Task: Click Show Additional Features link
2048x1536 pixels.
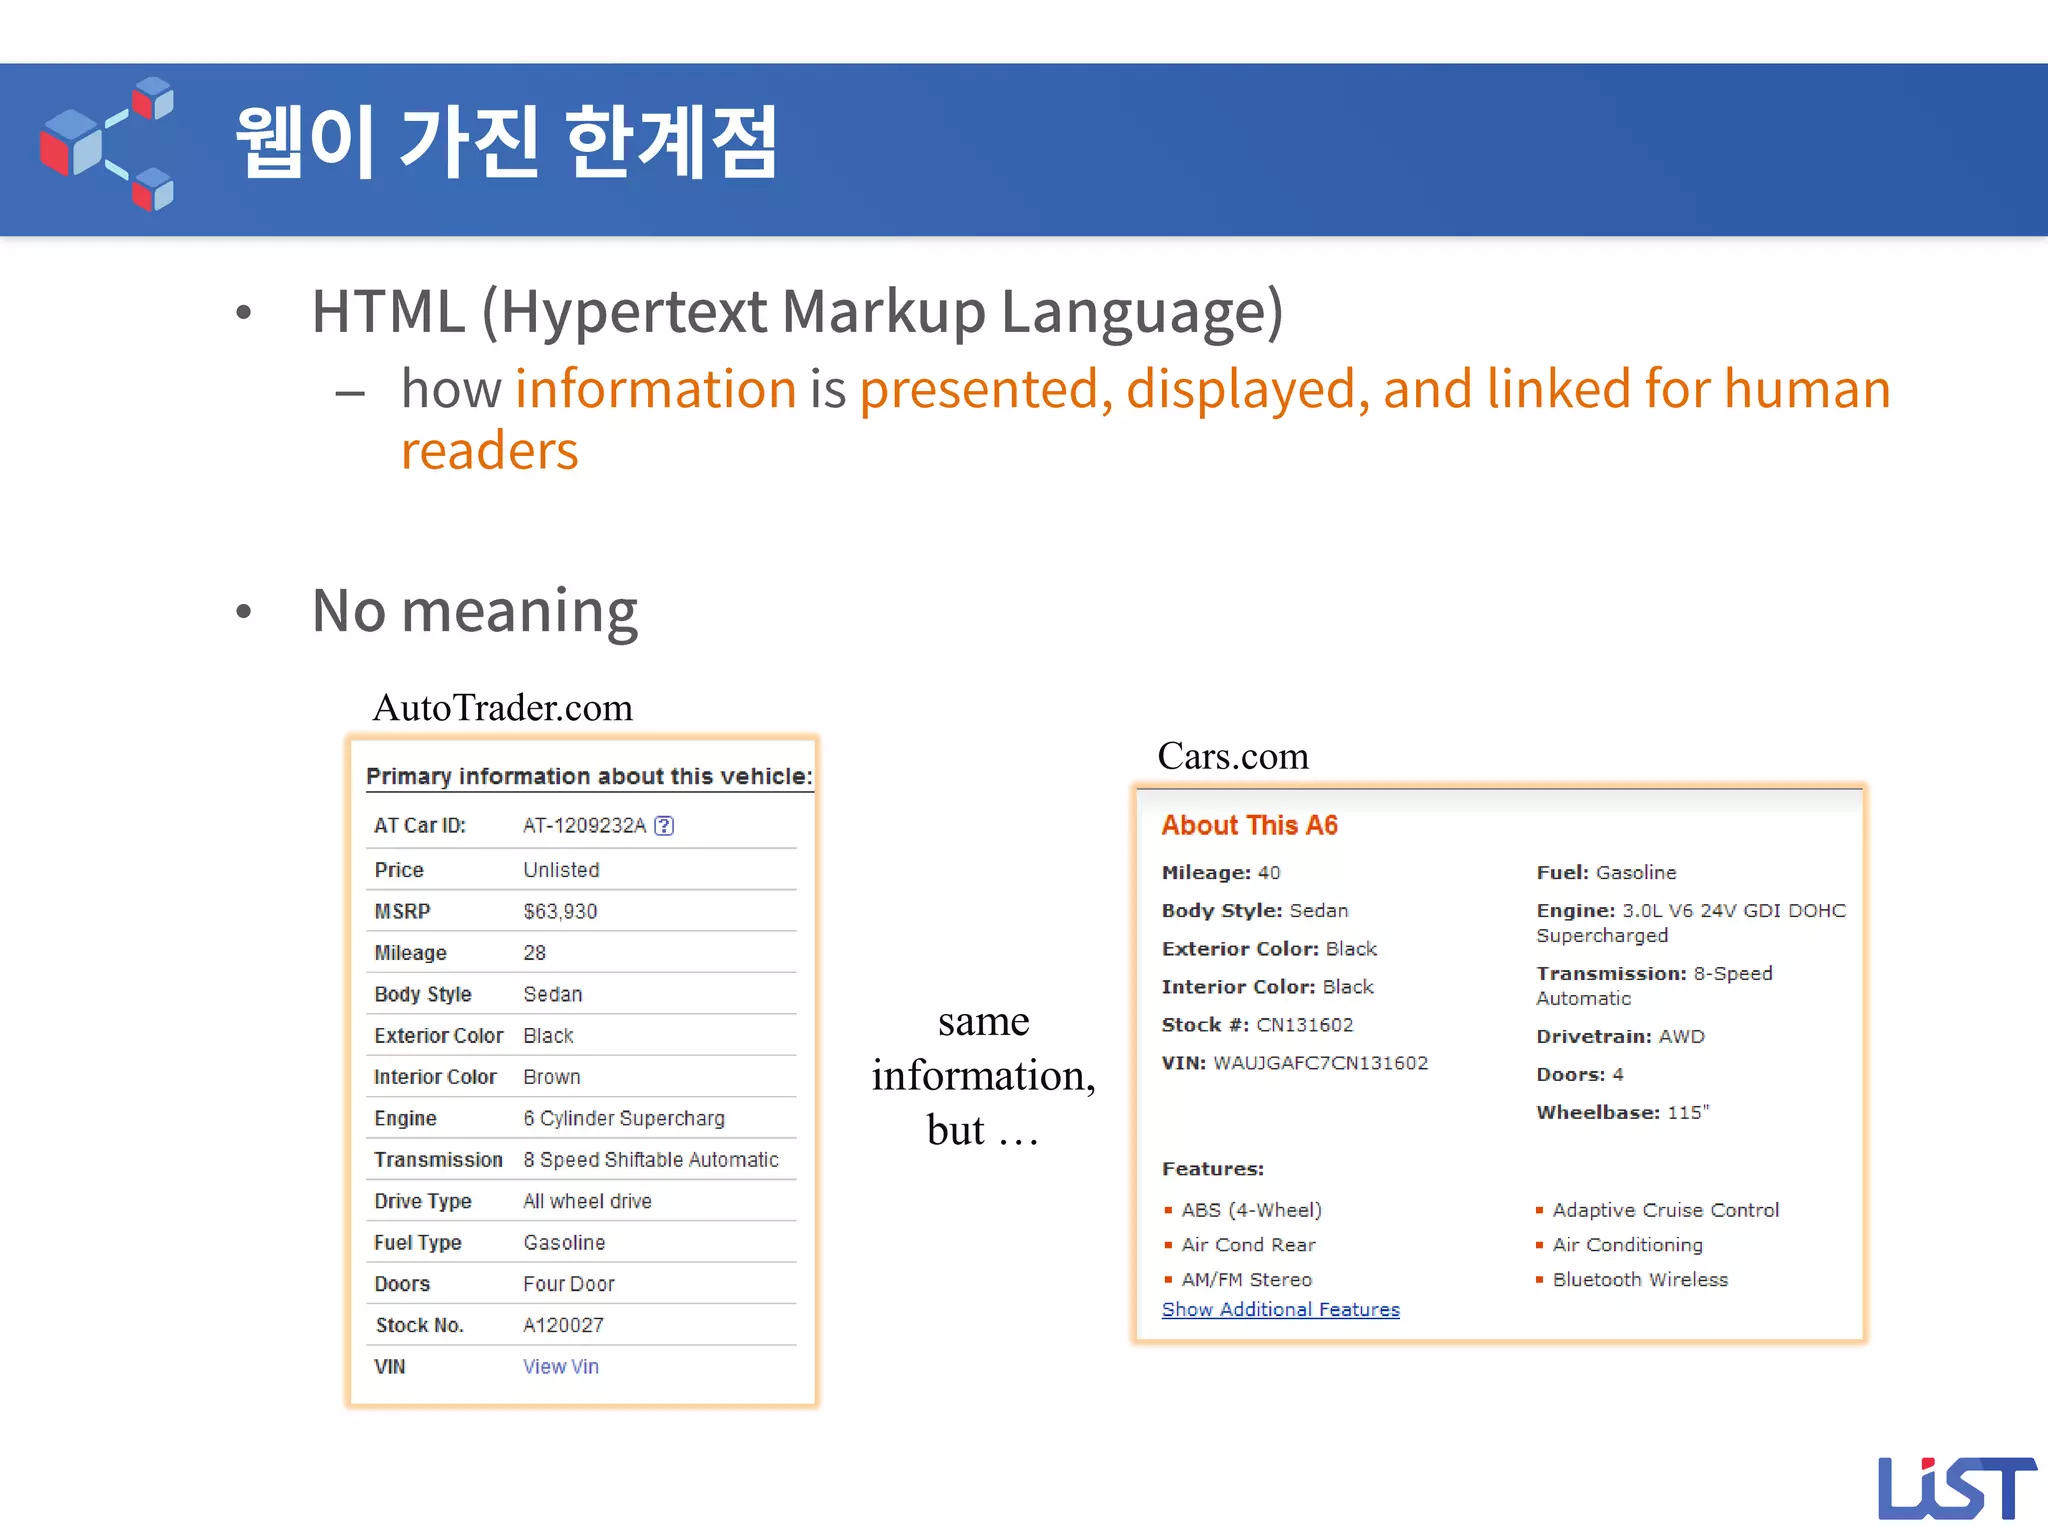Action: pos(1280,1309)
